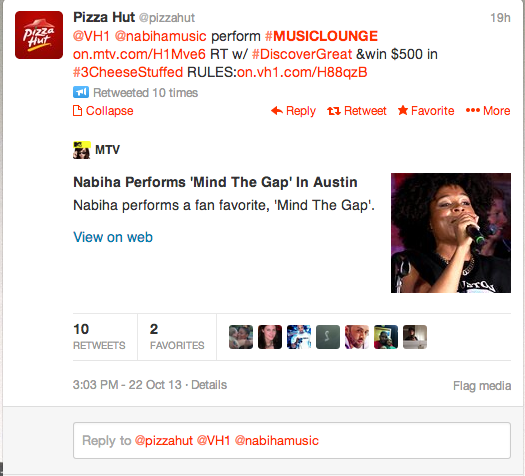Click the small MTV avatar icon

click(x=82, y=150)
